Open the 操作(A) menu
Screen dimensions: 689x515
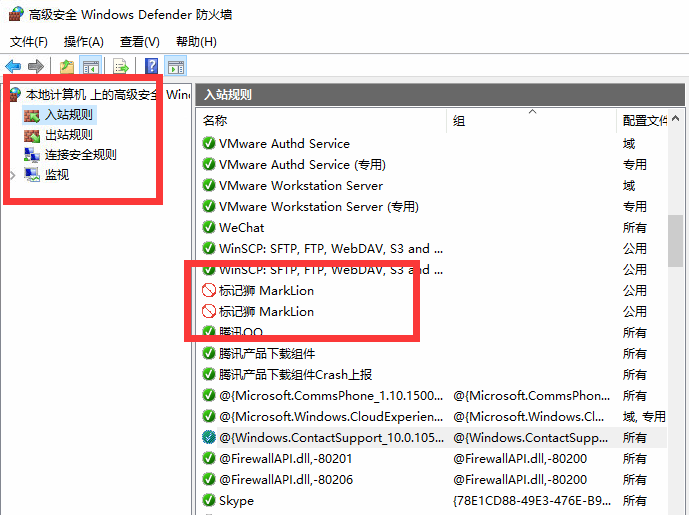pyautogui.click(x=83, y=42)
